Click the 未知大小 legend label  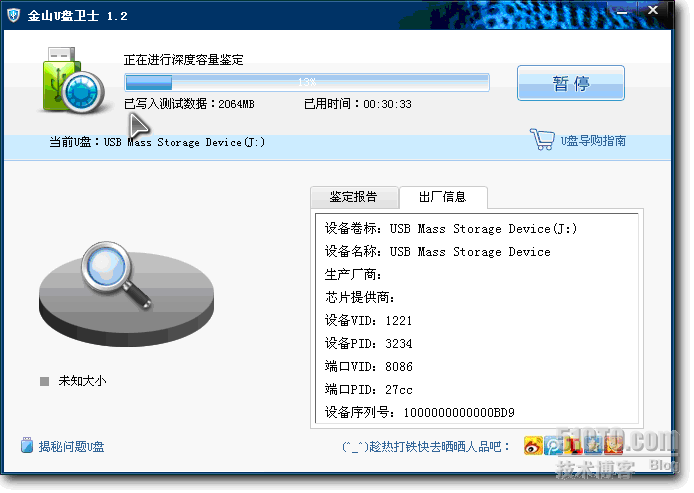click(x=82, y=381)
